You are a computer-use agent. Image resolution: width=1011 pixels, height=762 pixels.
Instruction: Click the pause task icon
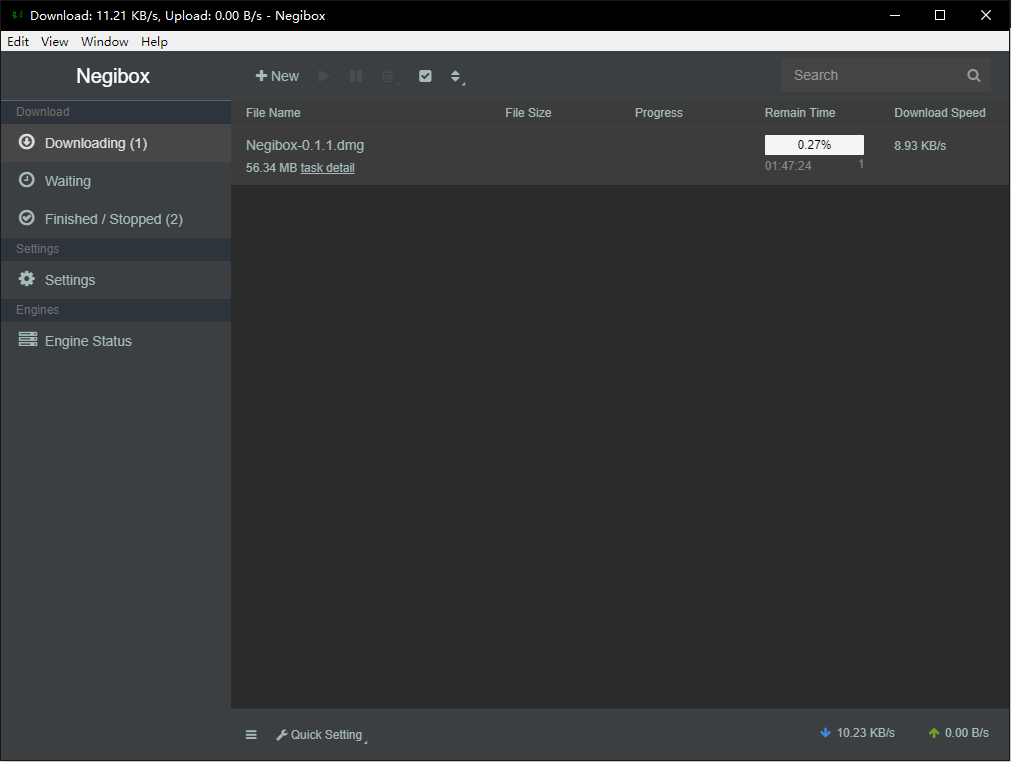coord(356,76)
